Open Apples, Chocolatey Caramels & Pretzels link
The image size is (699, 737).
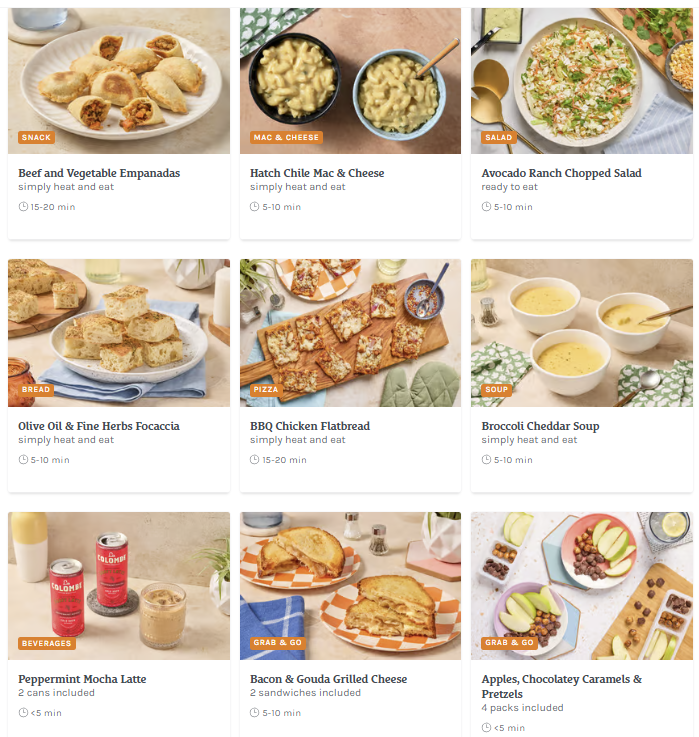[561, 686]
